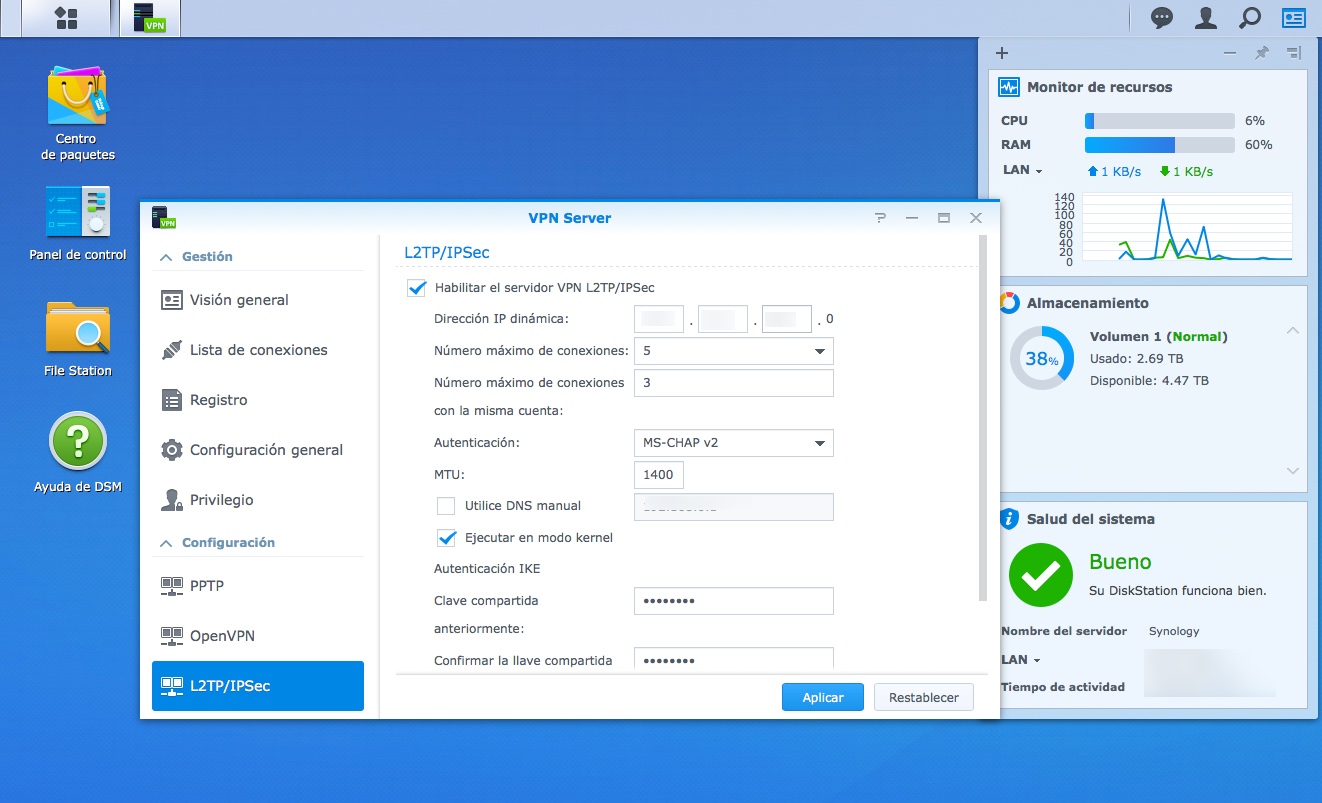This screenshot has width=1322, height=803.
Task: Open Centro de paquetes desktop icon
Action: 77,114
